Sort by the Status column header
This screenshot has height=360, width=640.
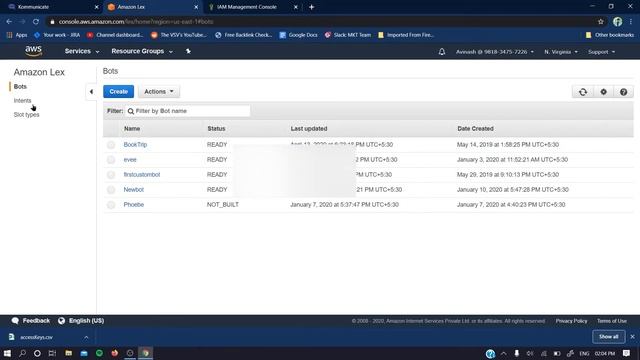click(x=216, y=129)
